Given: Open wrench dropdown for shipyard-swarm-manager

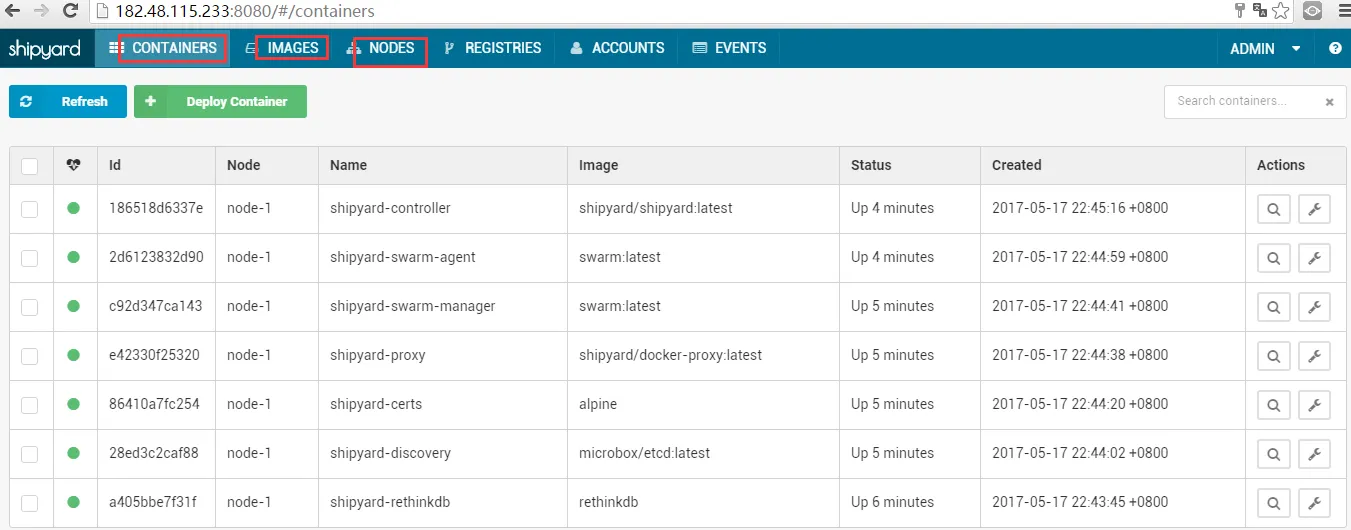Looking at the screenshot, I should (x=1314, y=307).
